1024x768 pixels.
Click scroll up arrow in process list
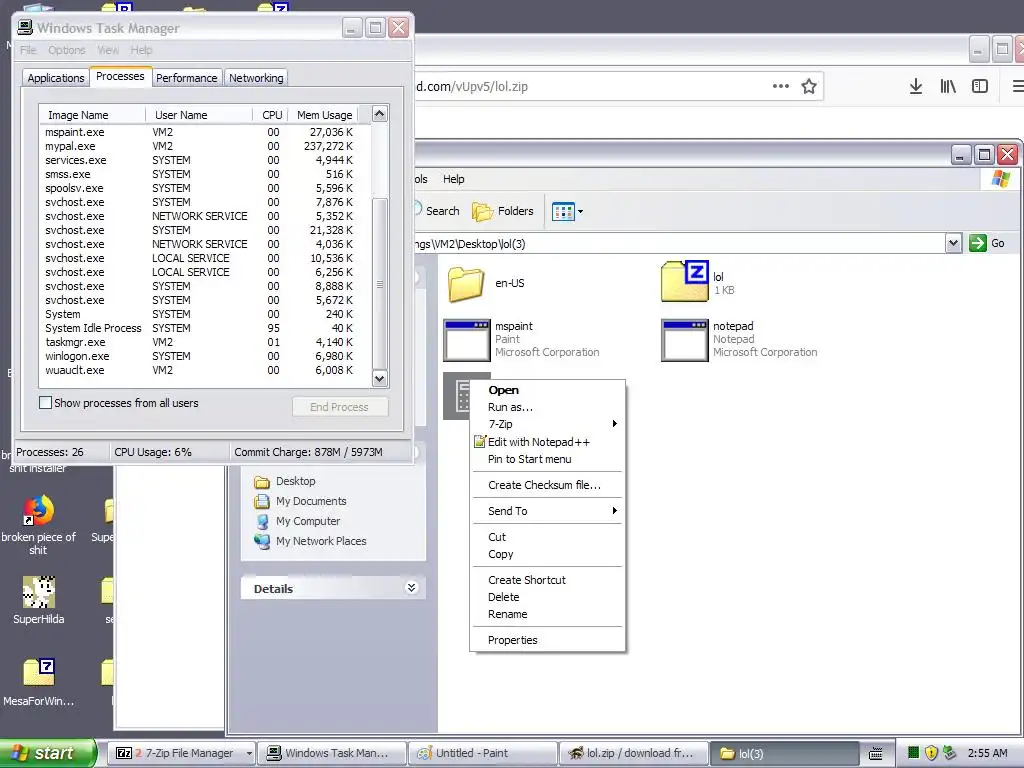[x=379, y=114]
